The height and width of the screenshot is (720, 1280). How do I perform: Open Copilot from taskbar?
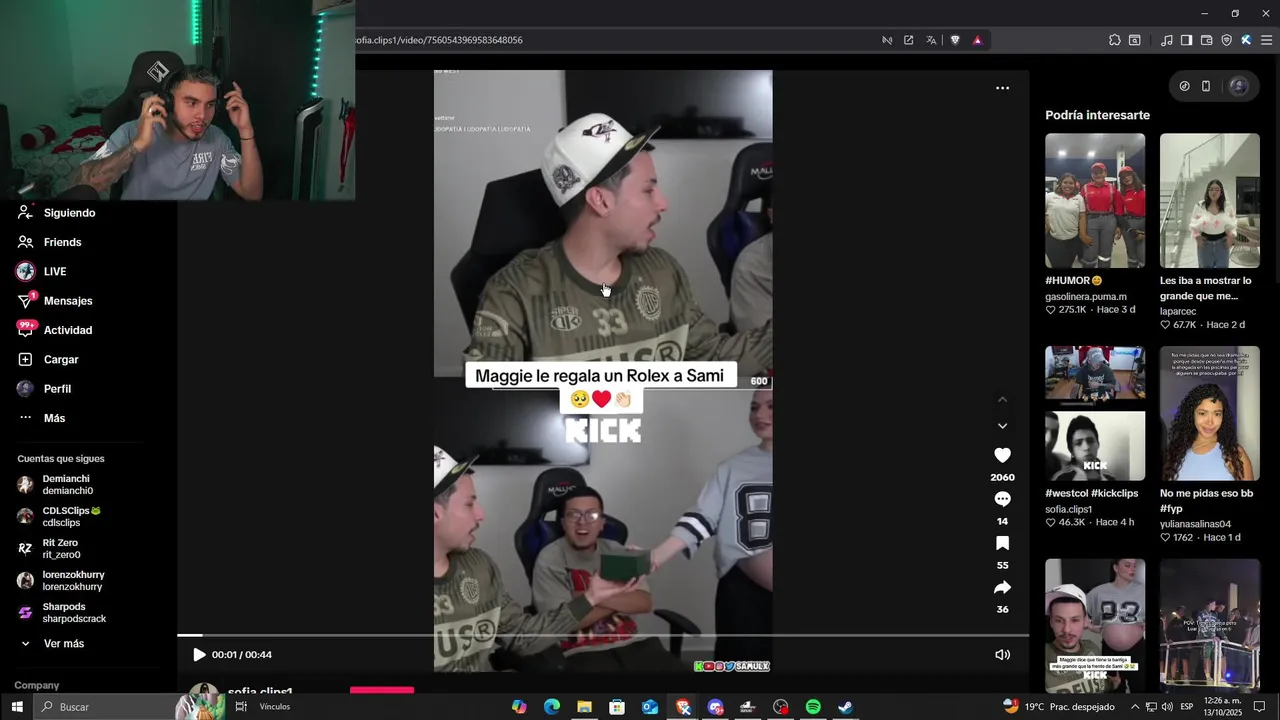click(519, 707)
